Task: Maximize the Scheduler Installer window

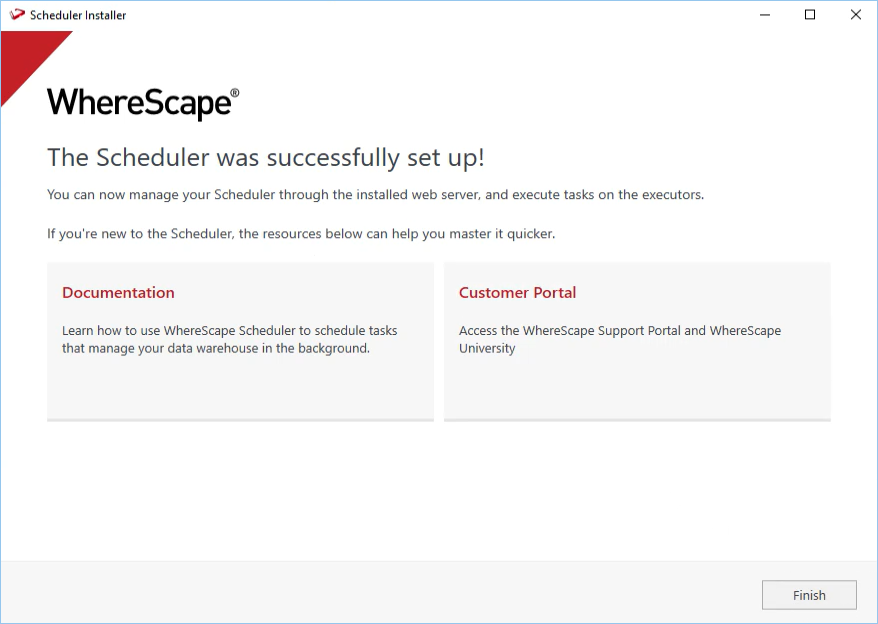Action: (x=810, y=15)
